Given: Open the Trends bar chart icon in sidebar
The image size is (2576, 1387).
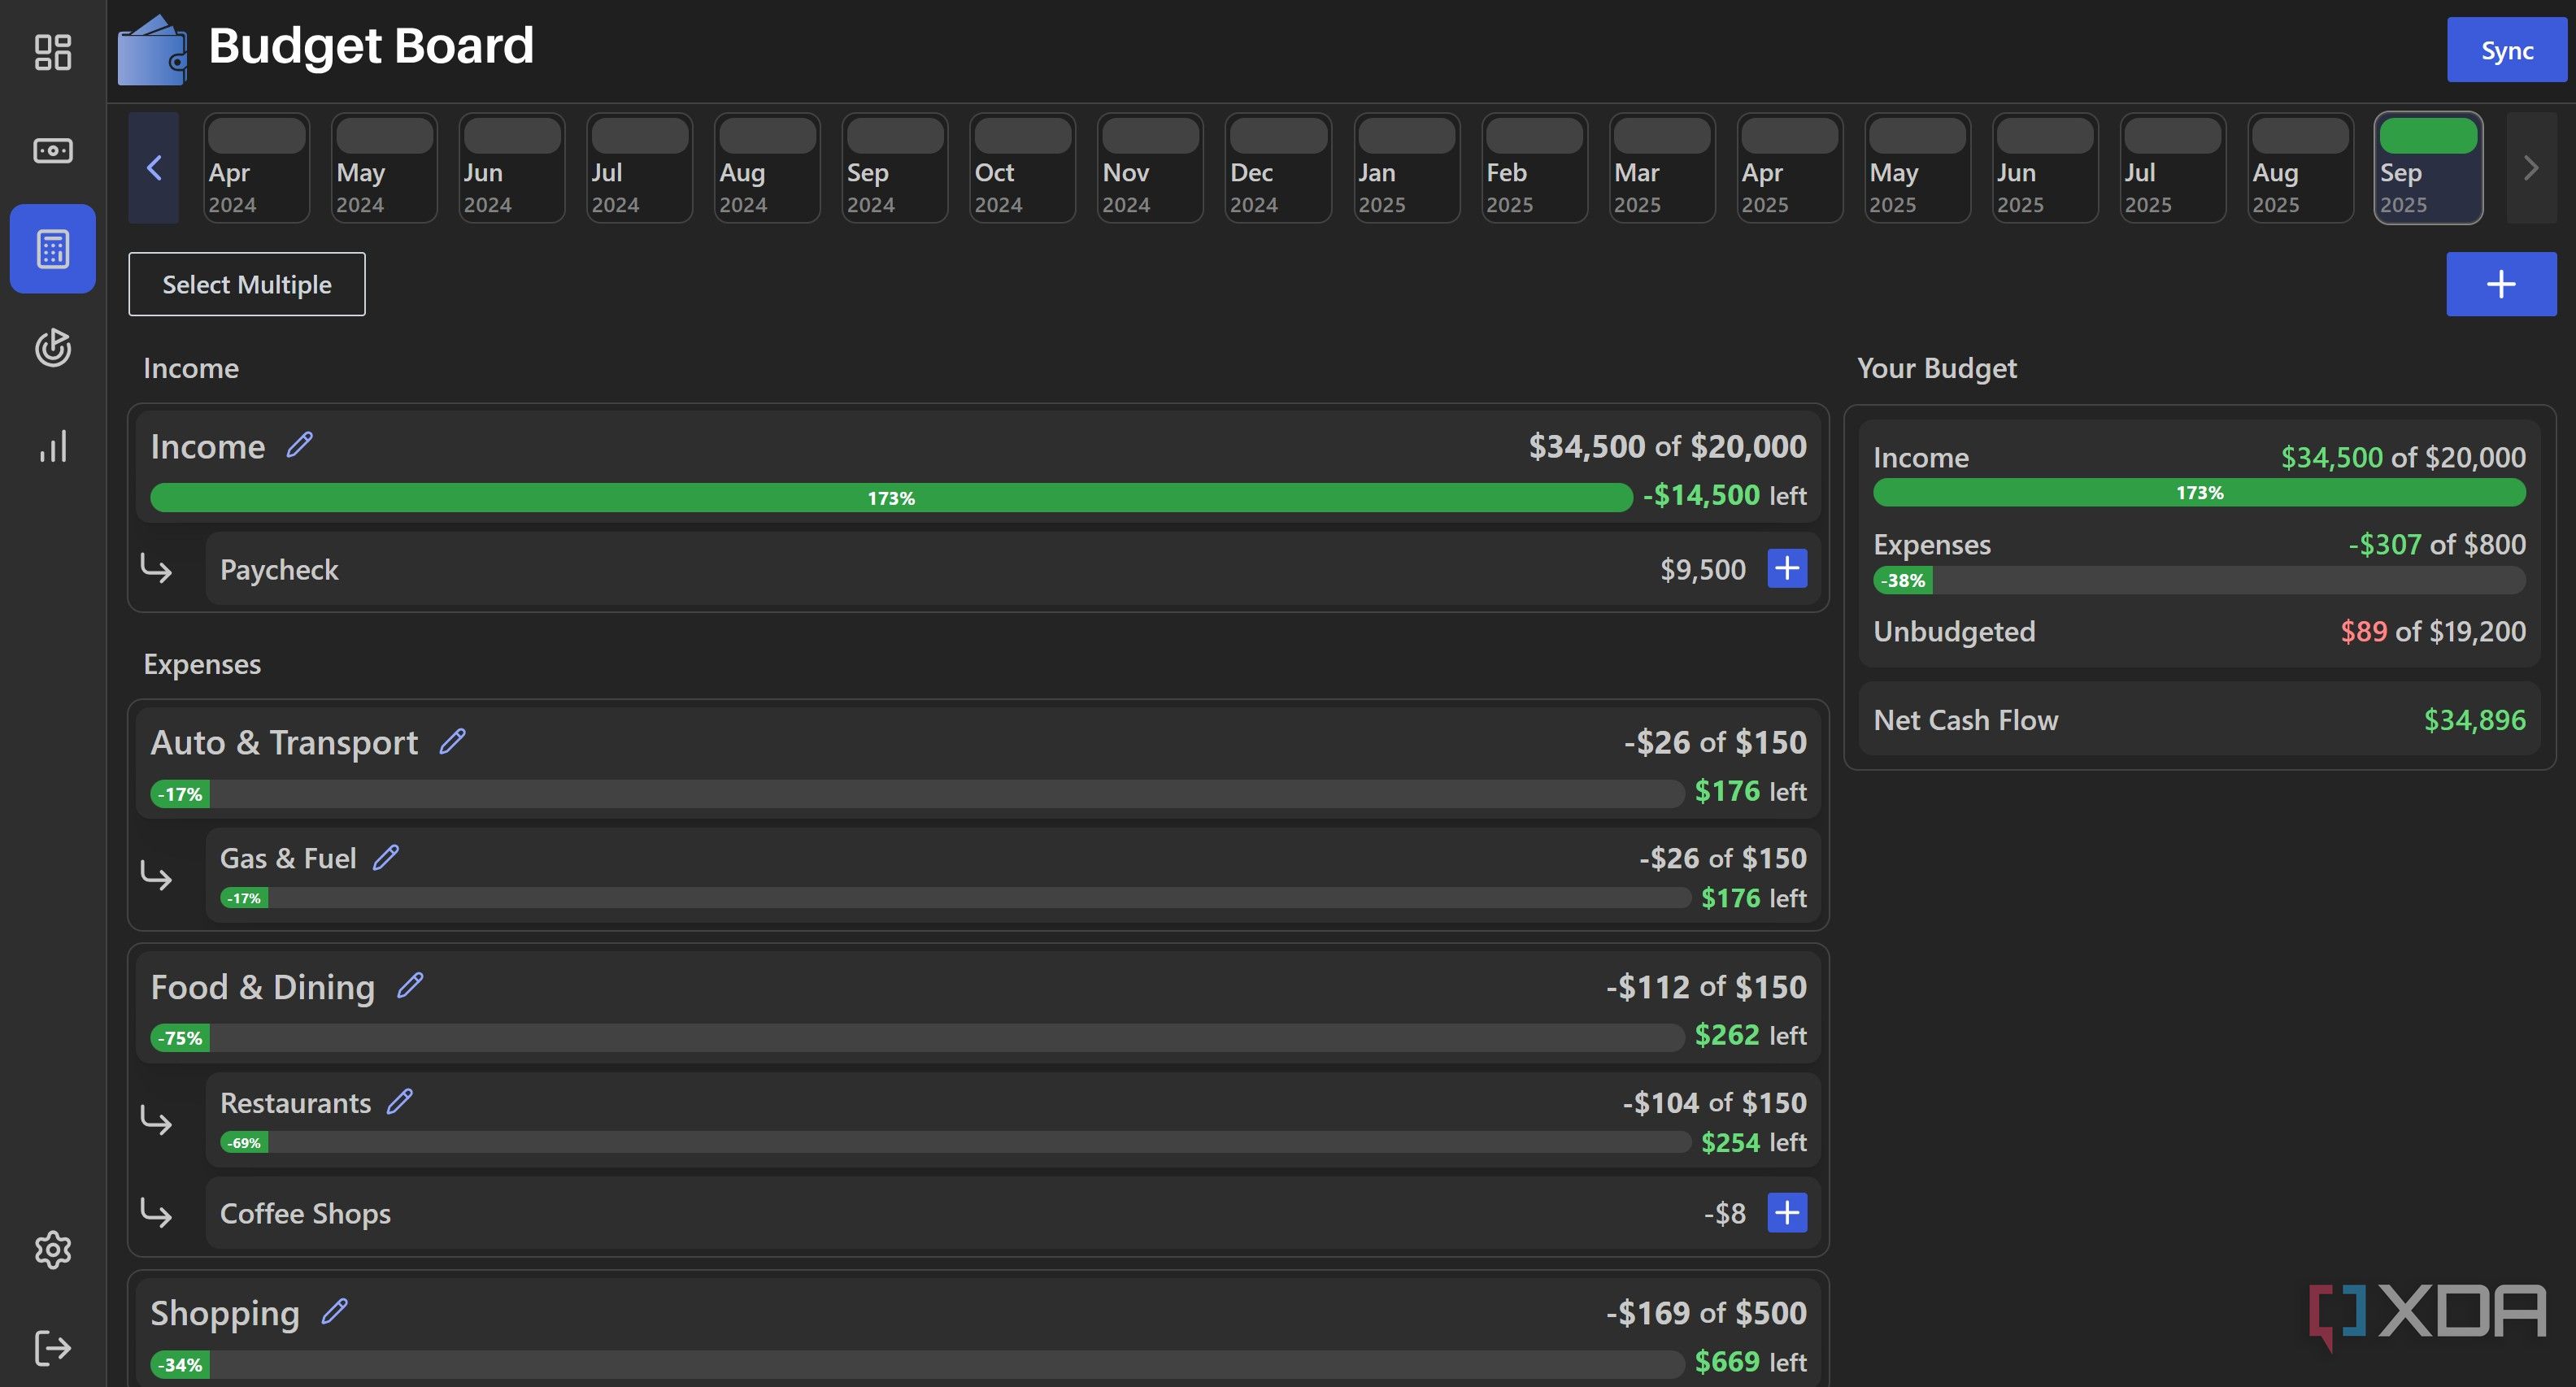Looking at the screenshot, I should pyautogui.click(x=53, y=445).
